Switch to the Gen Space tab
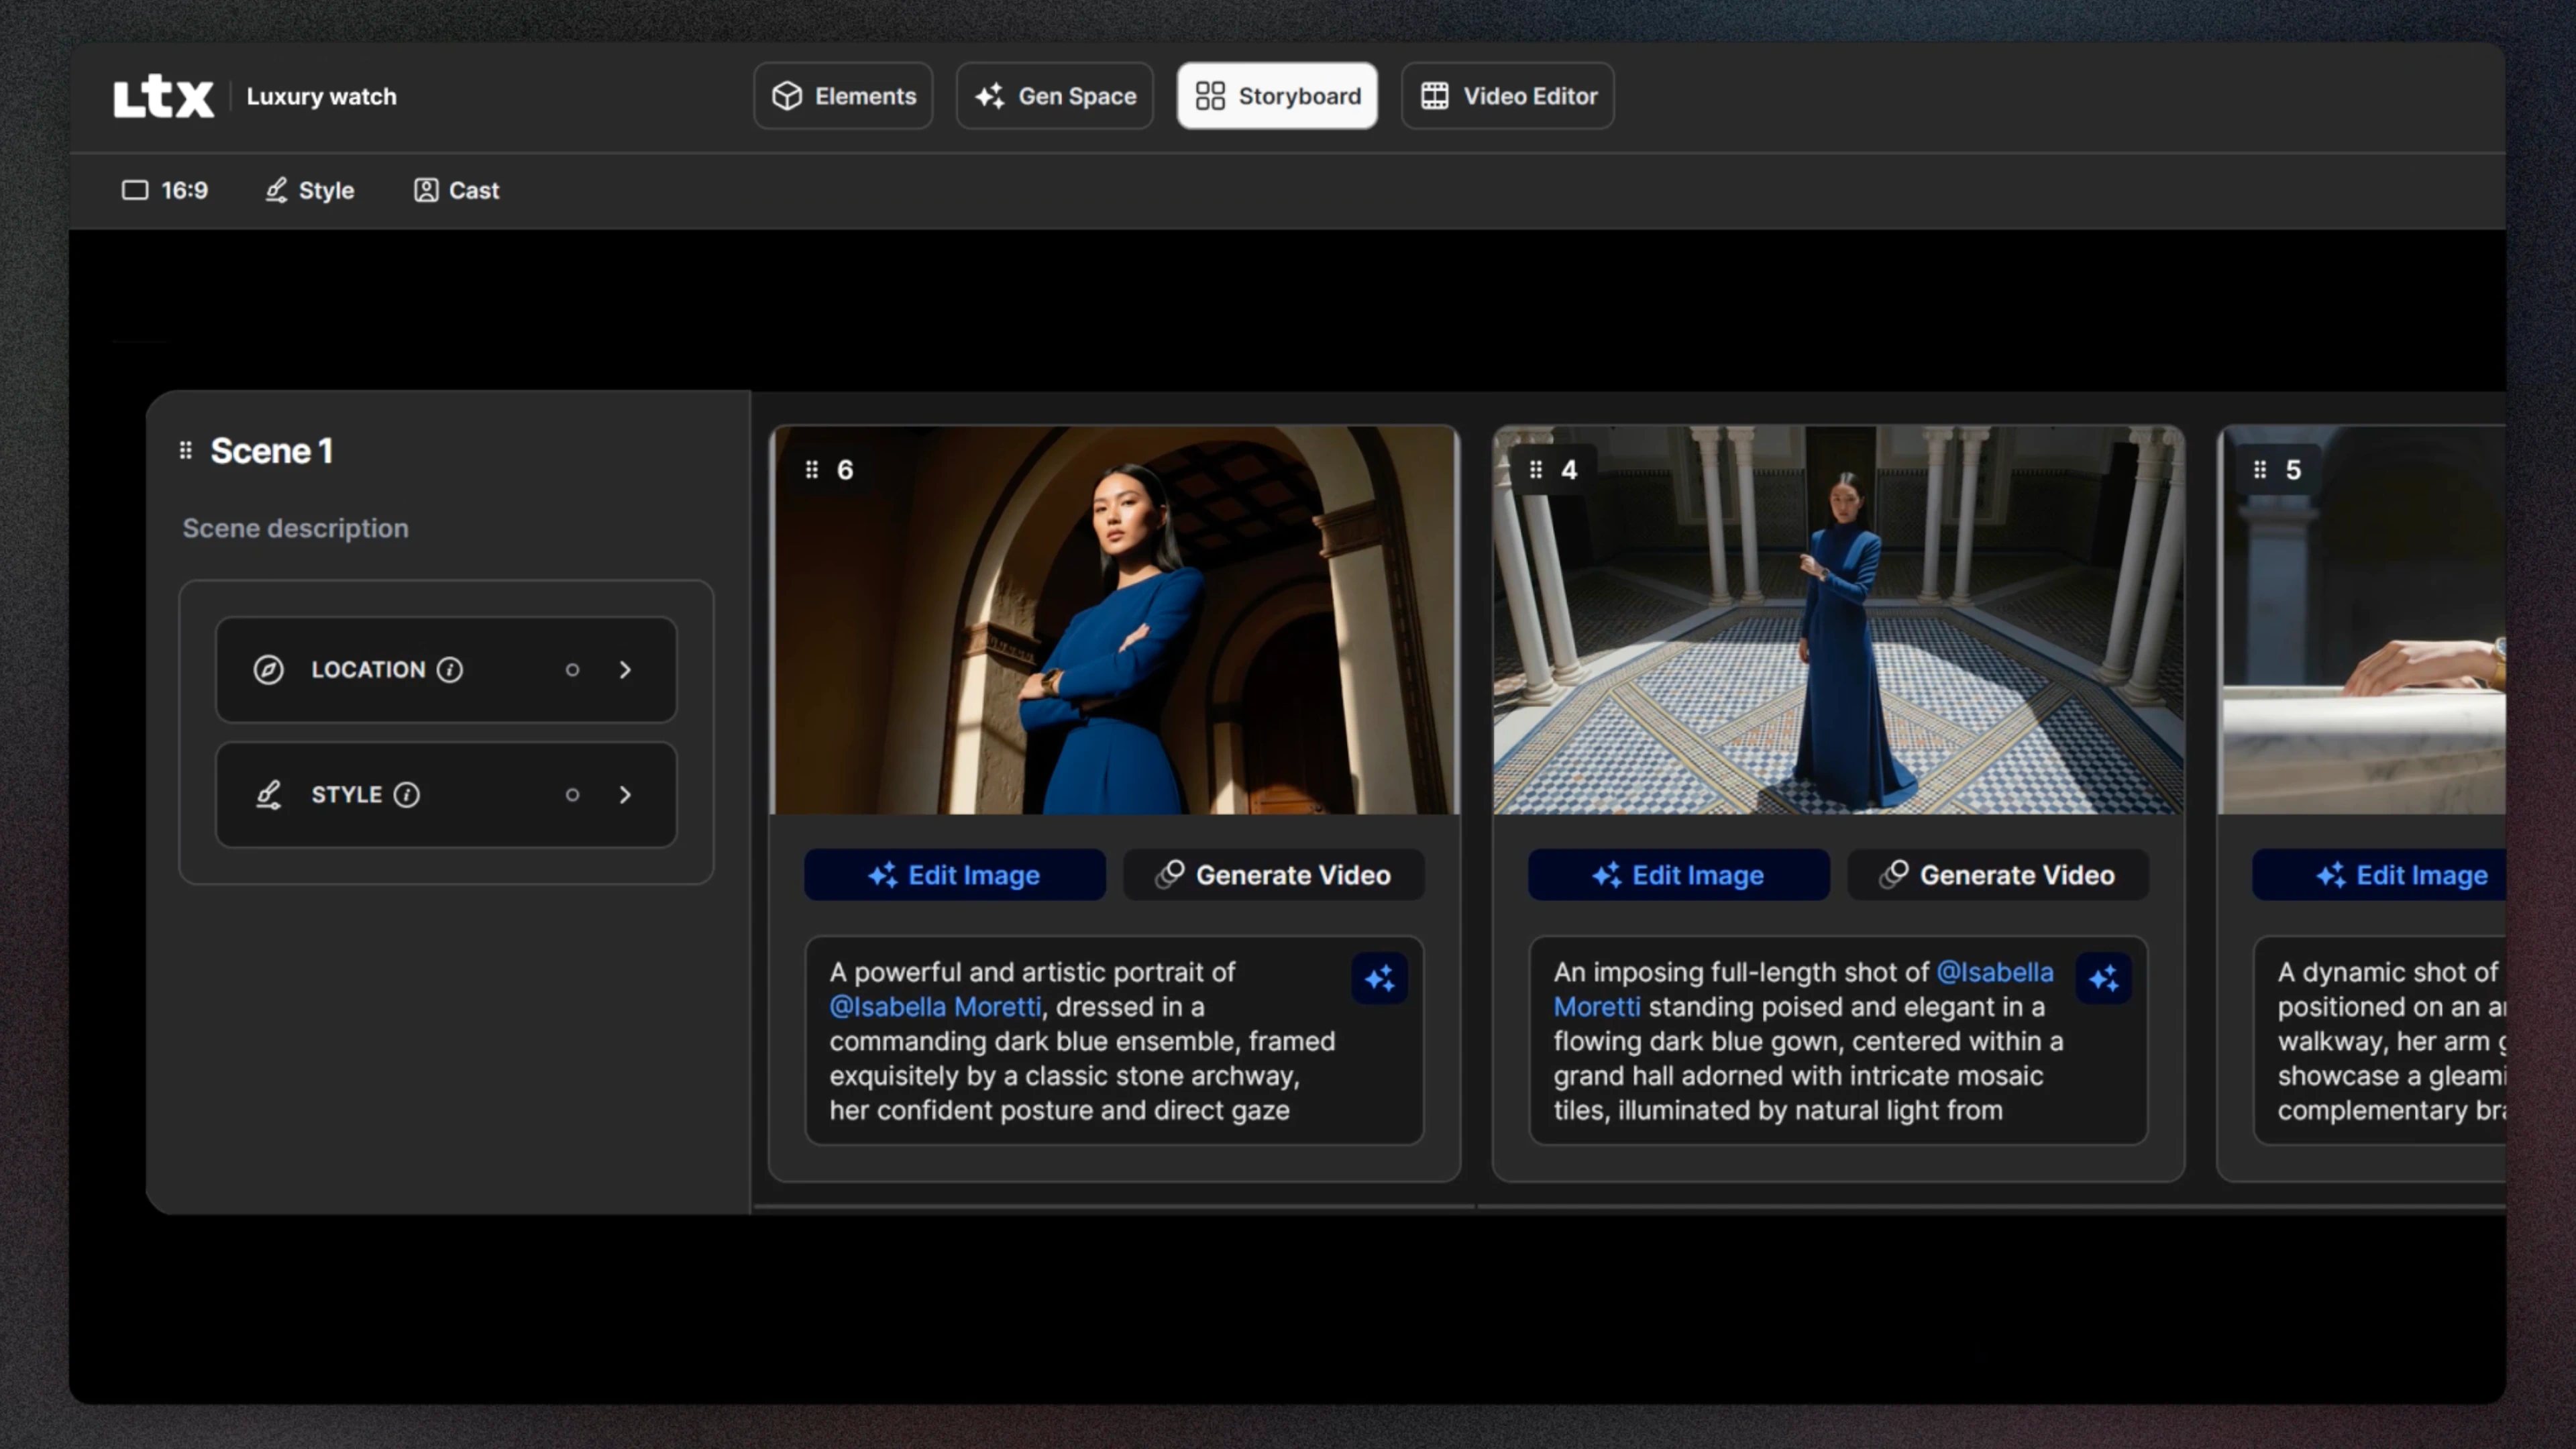Image resolution: width=2576 pixels, height=1449 pixels. 1055,96
